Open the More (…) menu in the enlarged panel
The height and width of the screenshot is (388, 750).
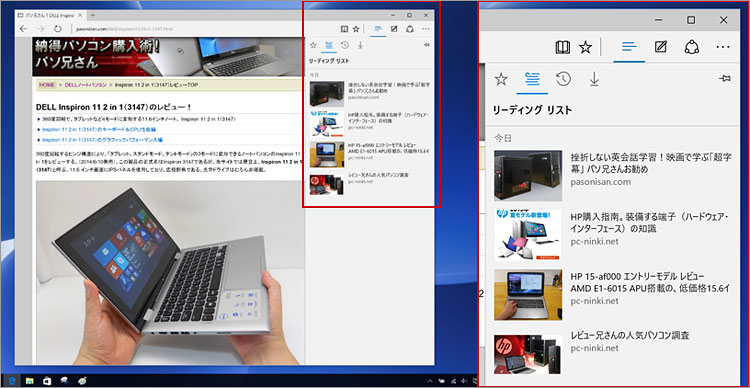click(723, 47)
